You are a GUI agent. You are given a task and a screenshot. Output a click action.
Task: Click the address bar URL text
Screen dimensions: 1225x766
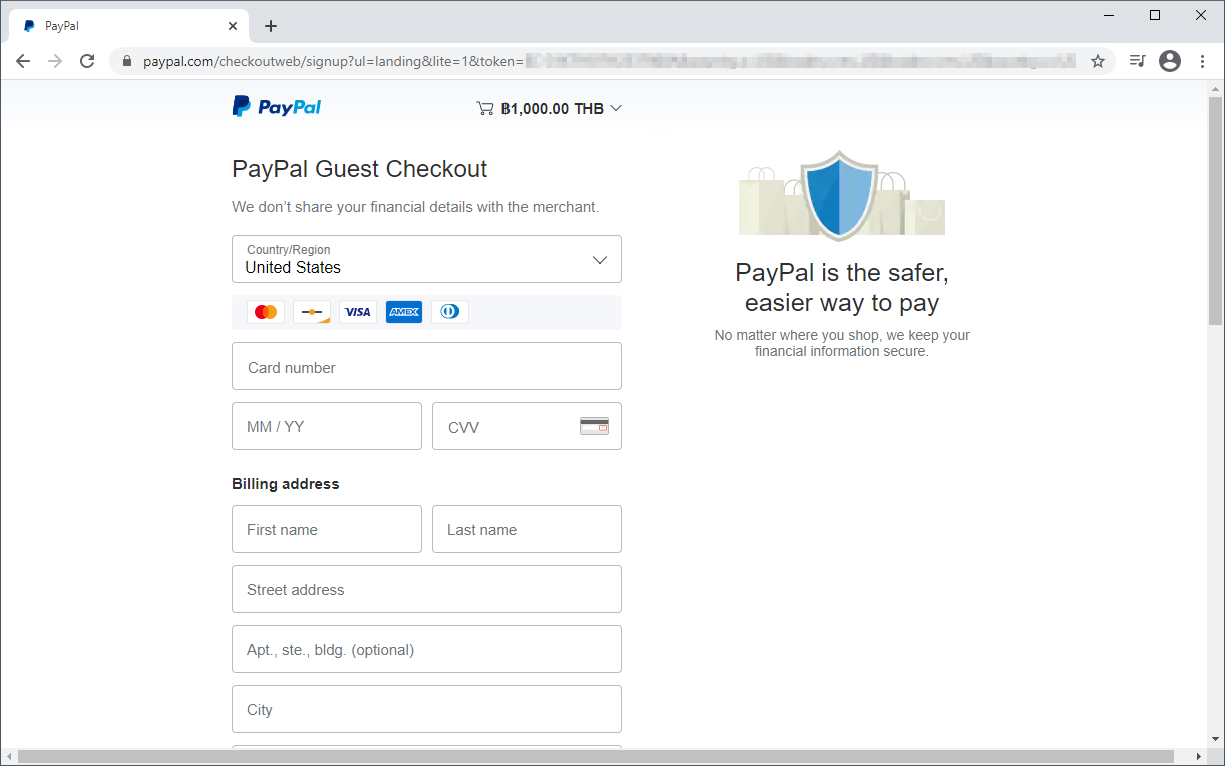[333, 61]
